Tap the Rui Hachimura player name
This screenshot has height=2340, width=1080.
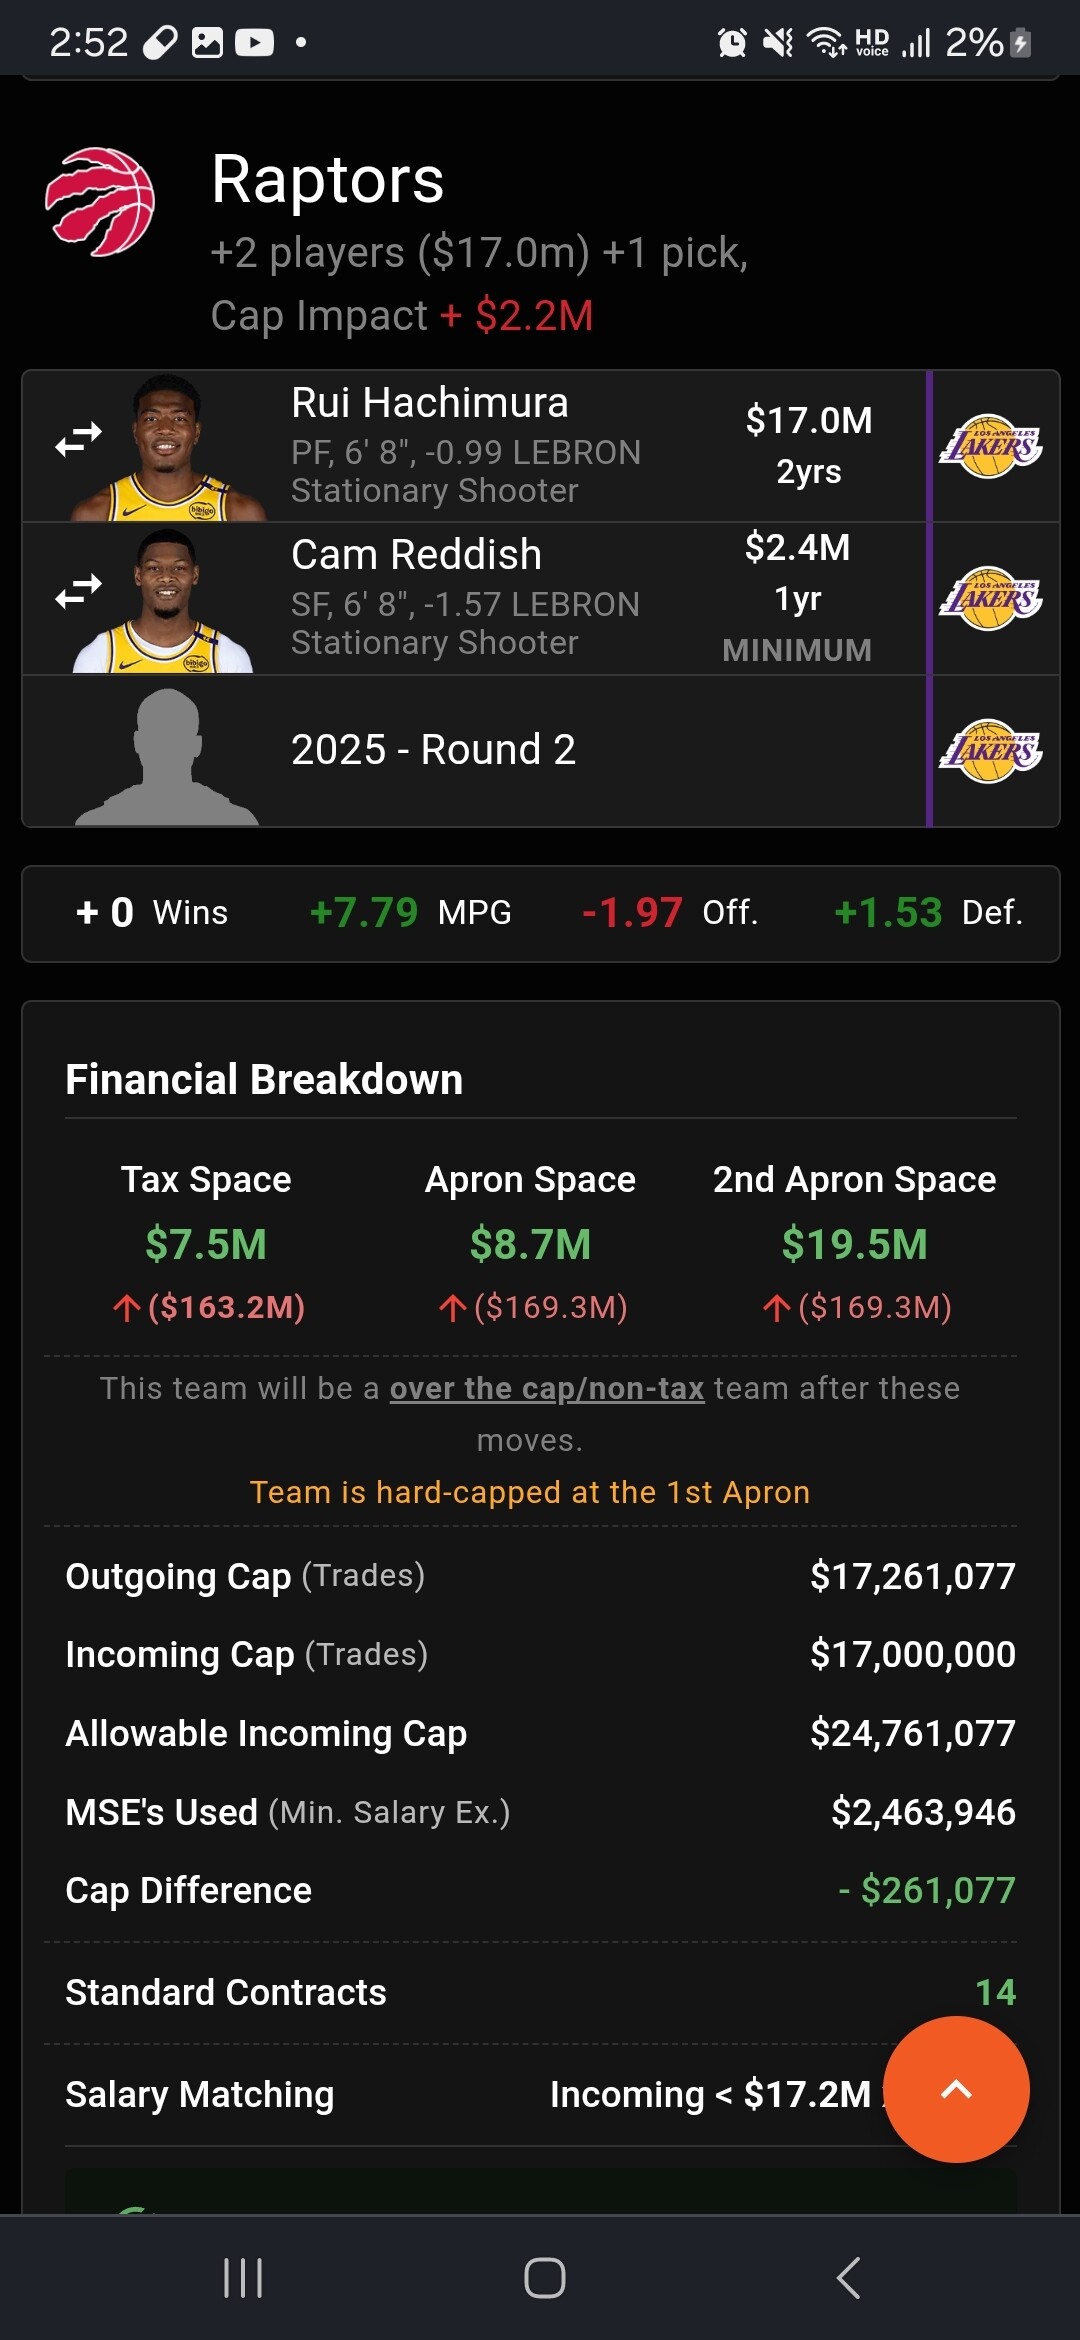[430, 403]
